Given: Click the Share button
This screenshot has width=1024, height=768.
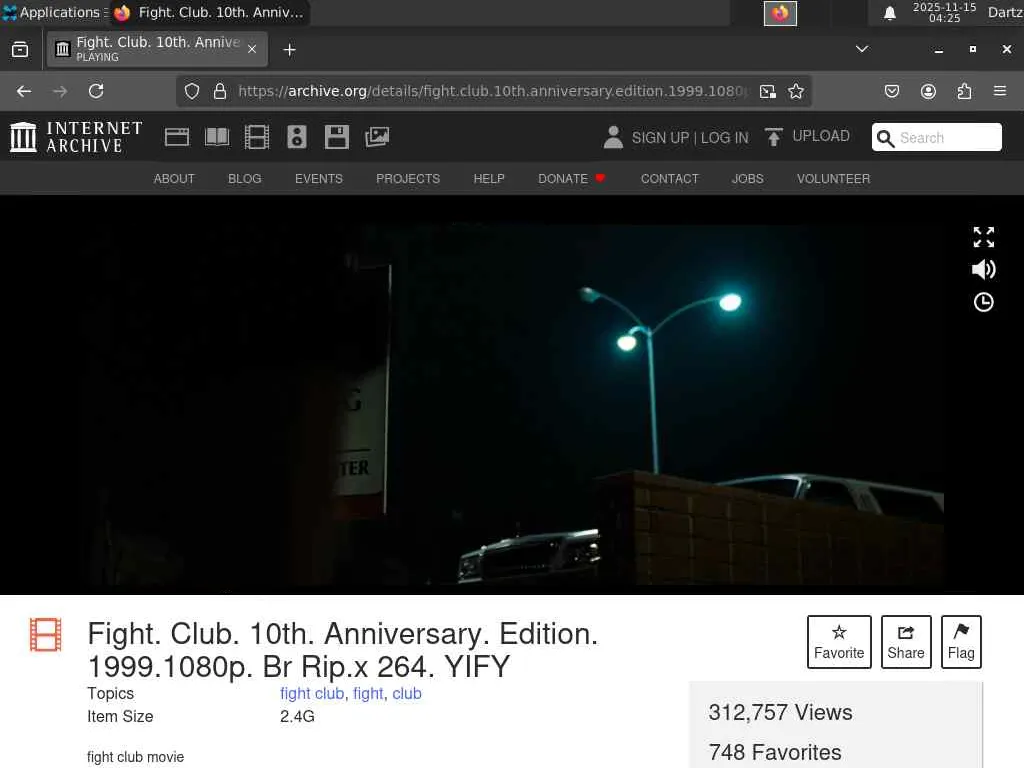Looking at the screenshot, I should tap(906, 642).
